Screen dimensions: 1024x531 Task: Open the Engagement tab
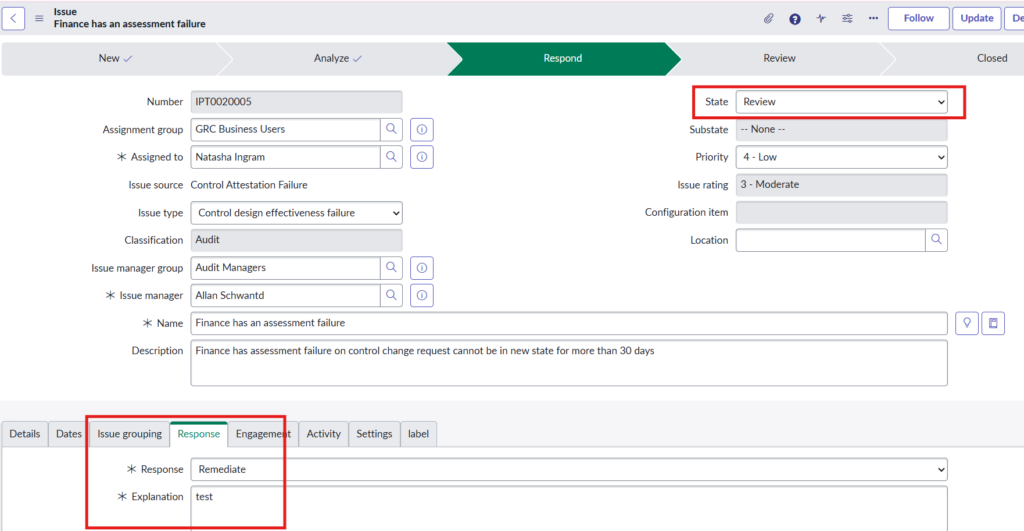click(263, 434)
